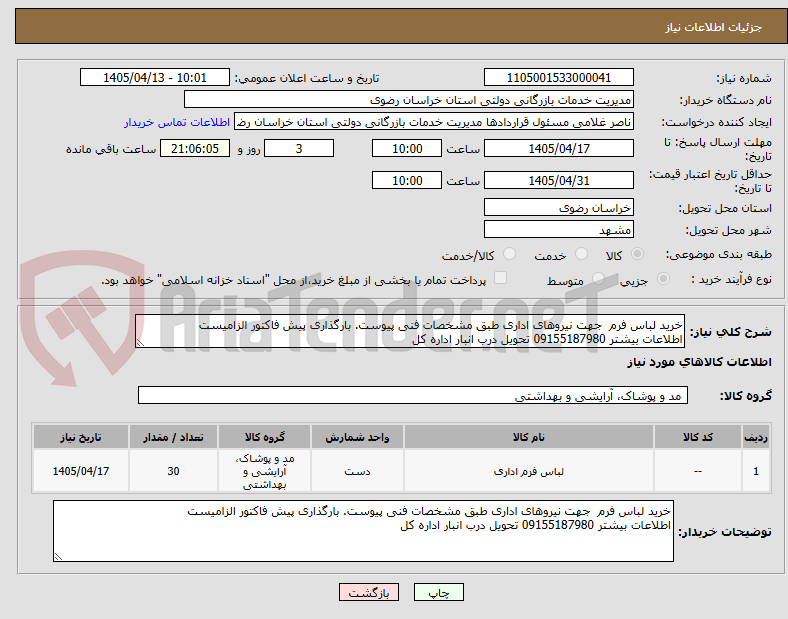788x619 pixels.
Task: Click the ساعت باقی مانده label
Action: tap(111, 149)
